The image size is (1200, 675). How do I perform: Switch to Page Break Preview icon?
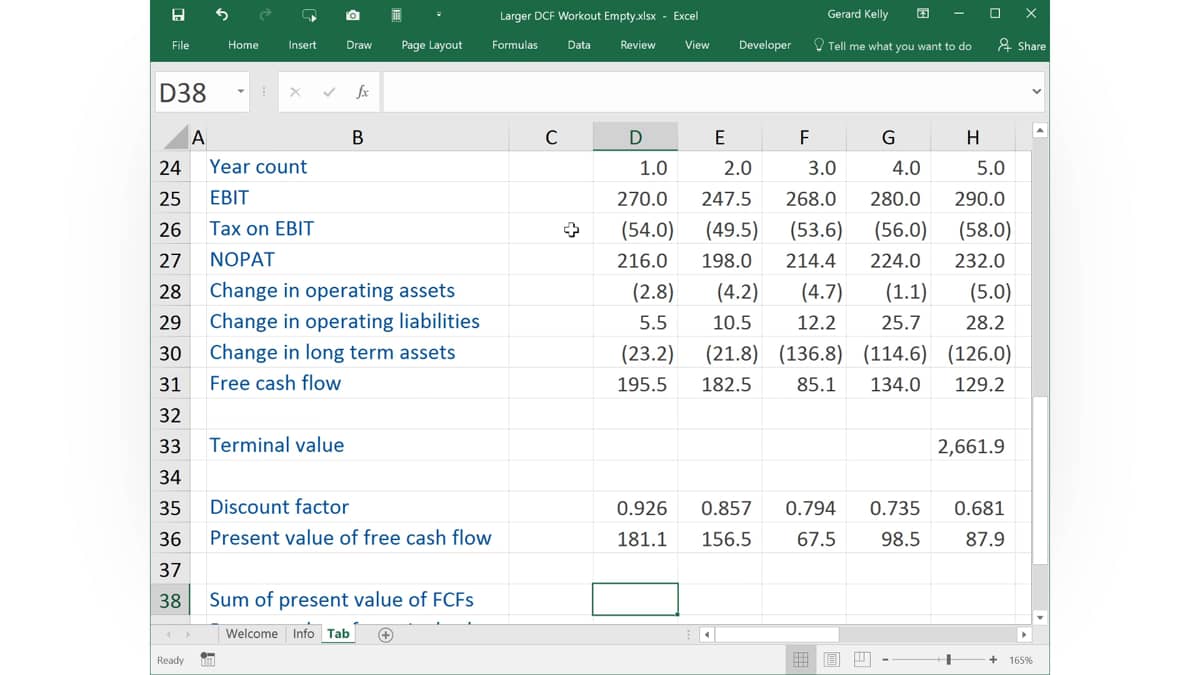coord(862,659)
